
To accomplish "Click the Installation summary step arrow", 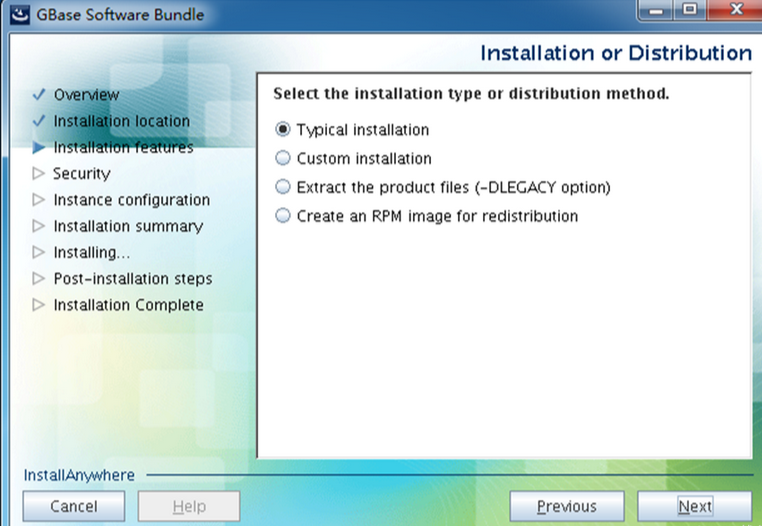I will [x=39, y=226].
